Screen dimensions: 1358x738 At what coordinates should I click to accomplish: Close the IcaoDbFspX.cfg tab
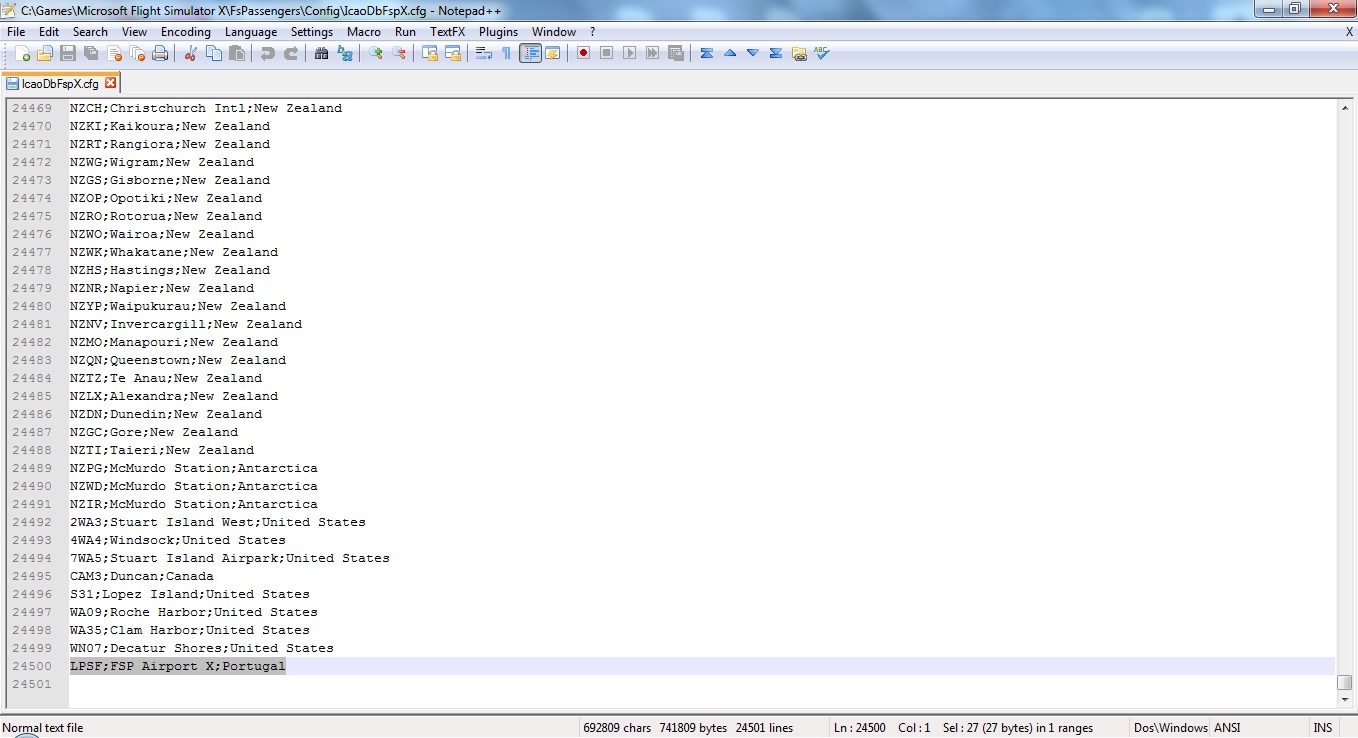pyautogui.click(x=111, y=83)
